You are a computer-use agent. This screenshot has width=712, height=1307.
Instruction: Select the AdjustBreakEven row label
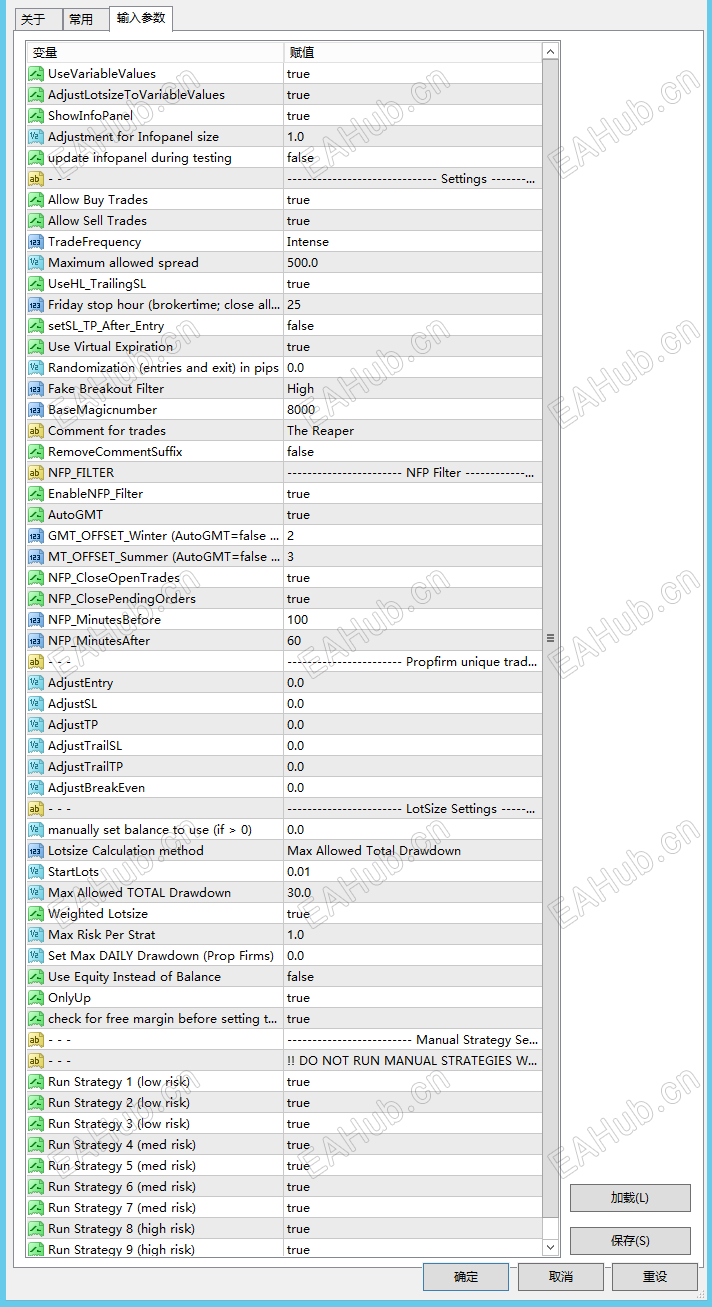[x=96, y=788]
